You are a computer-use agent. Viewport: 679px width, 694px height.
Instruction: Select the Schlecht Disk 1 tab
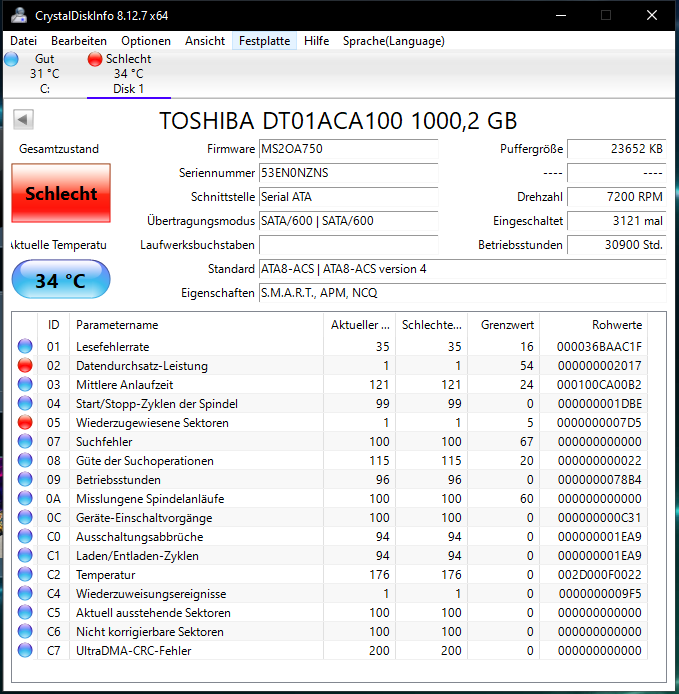point(128,73)
